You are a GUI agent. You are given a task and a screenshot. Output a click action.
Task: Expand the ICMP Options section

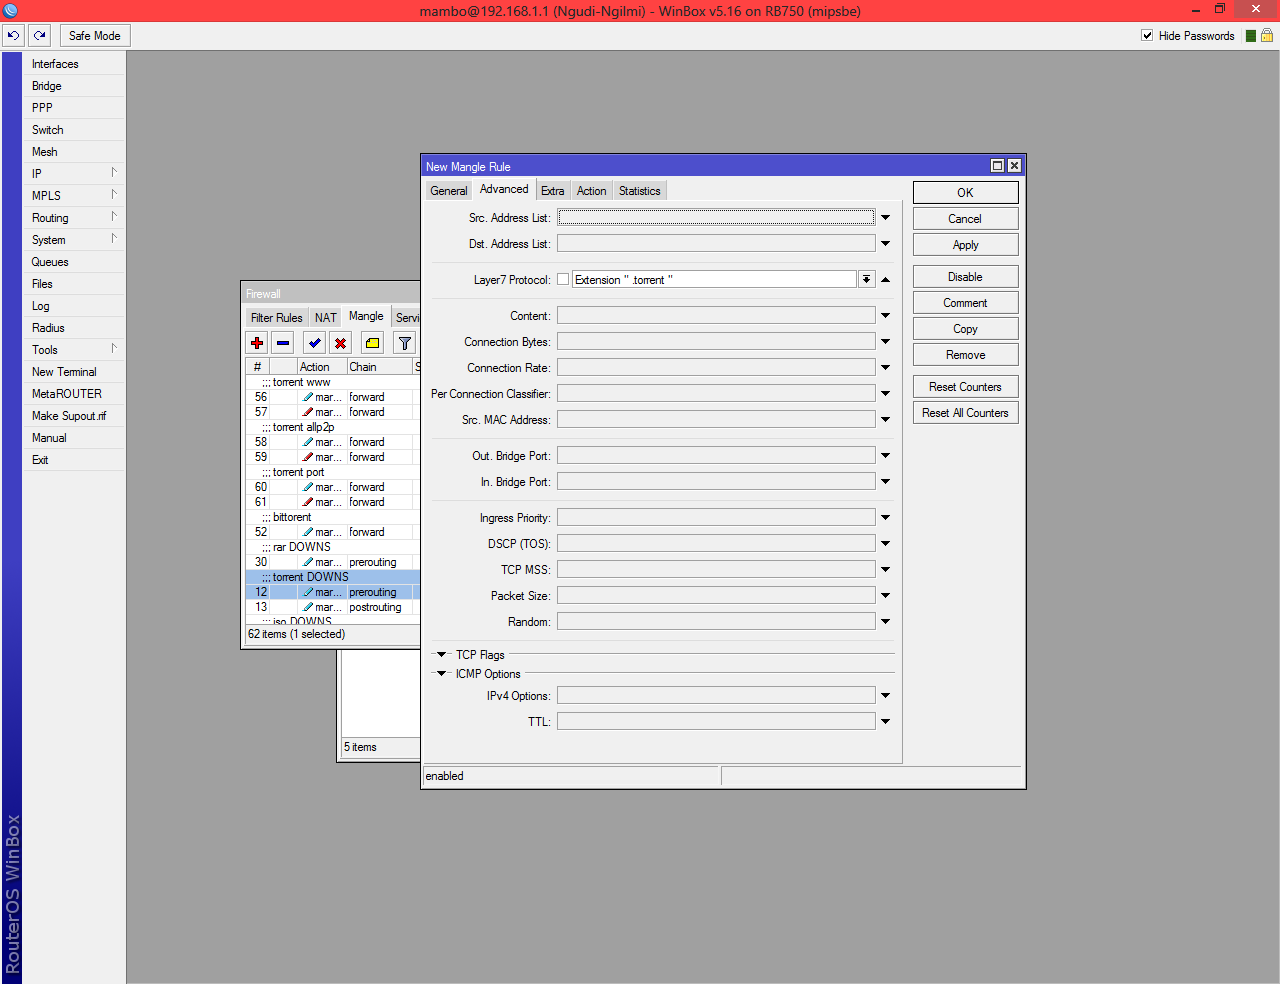pos(441,674)
